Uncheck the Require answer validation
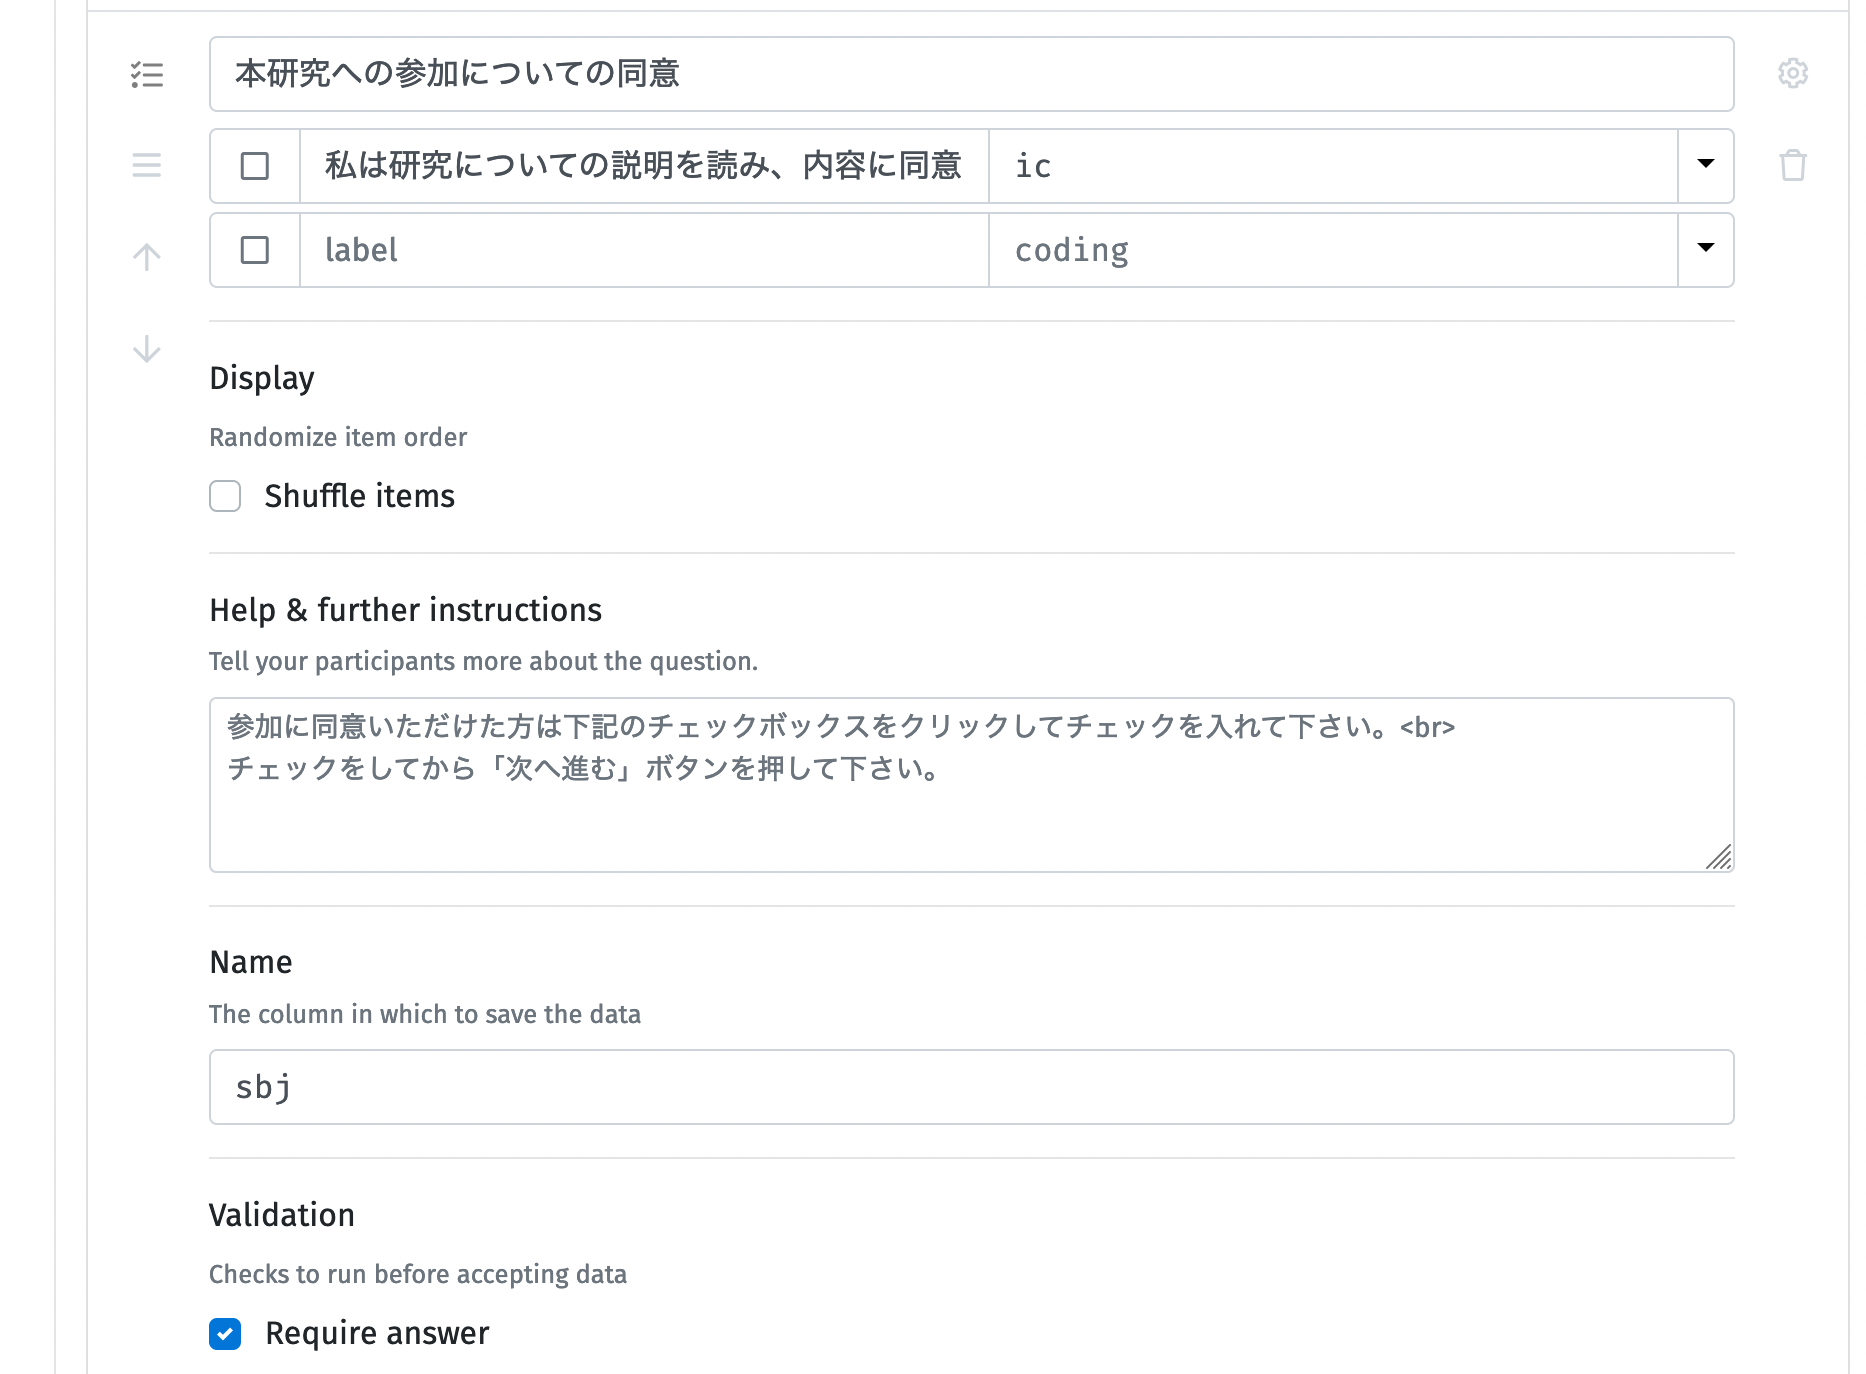Viewport: 1866px width, 1374px height. (224, 1334)
